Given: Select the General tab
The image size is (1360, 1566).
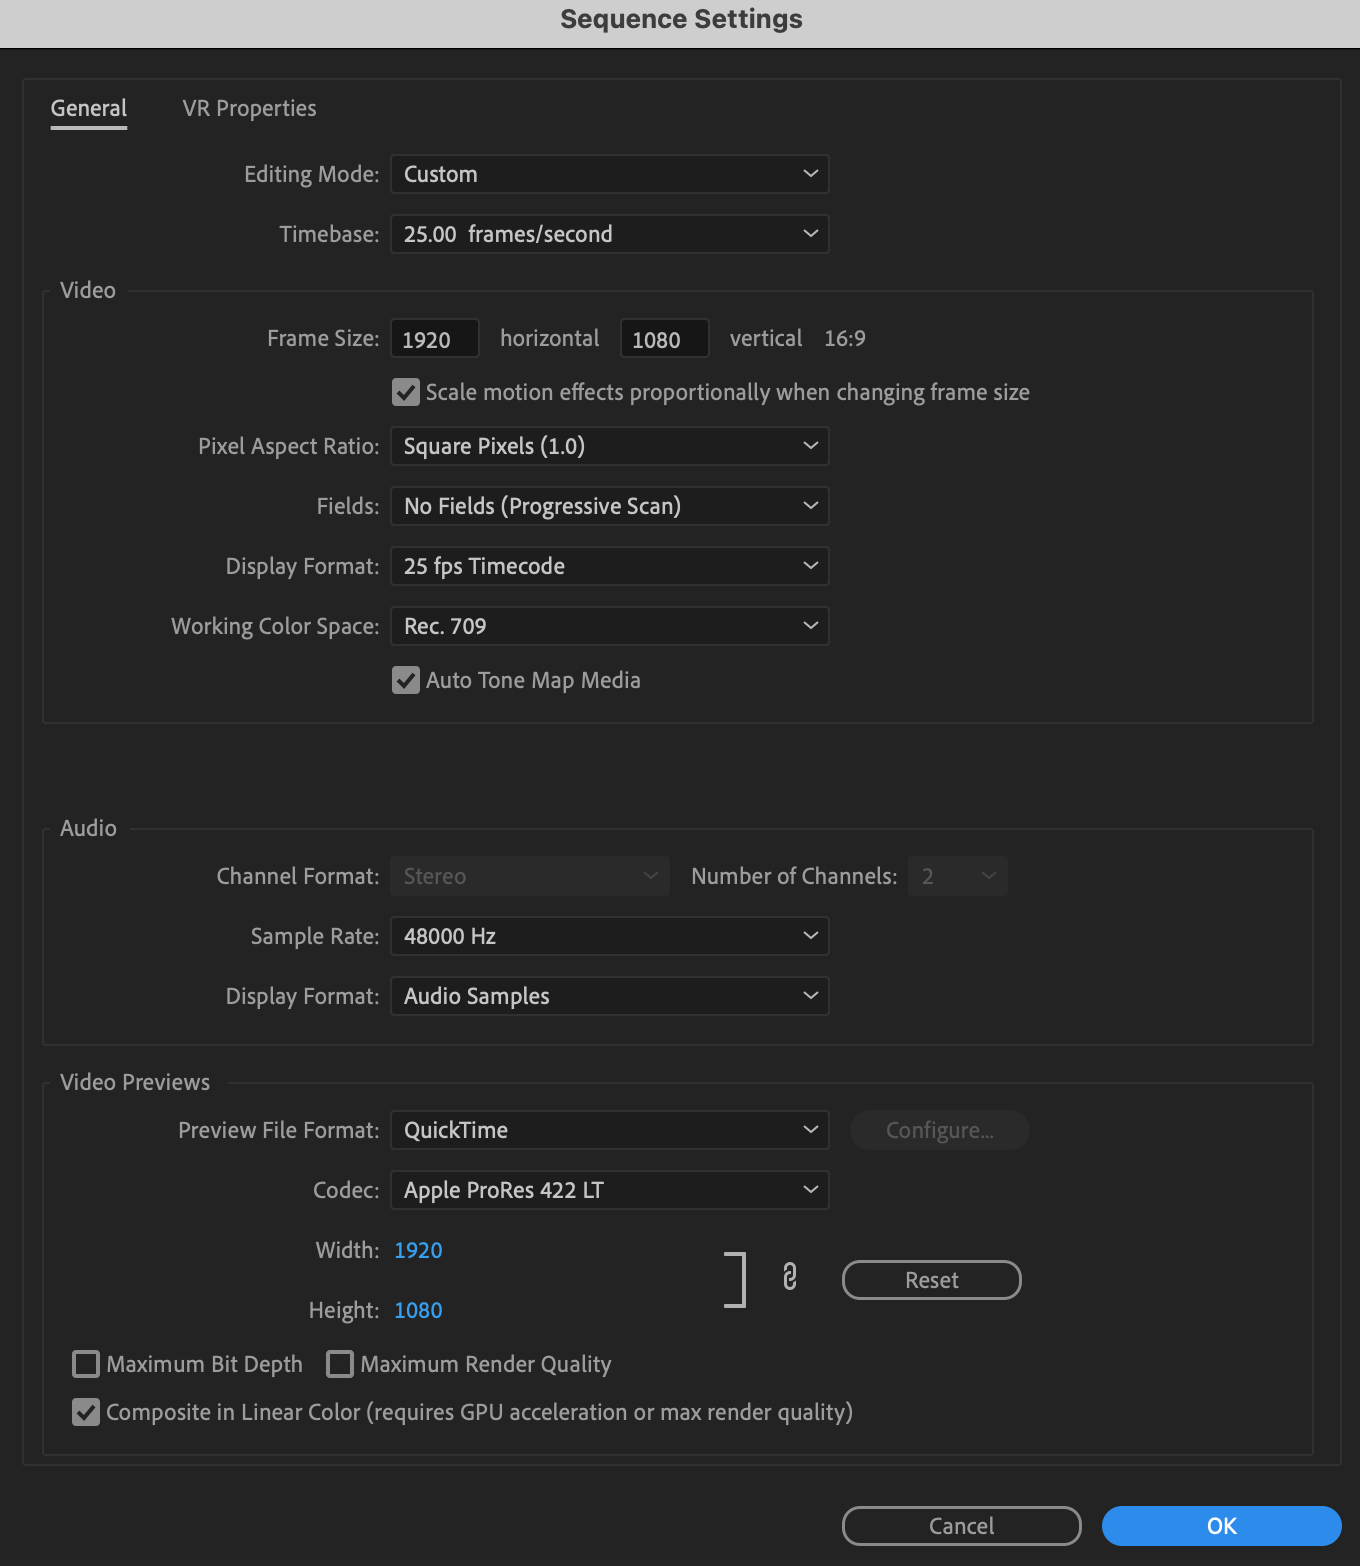Looking at the screenshot, I should 88,108.
